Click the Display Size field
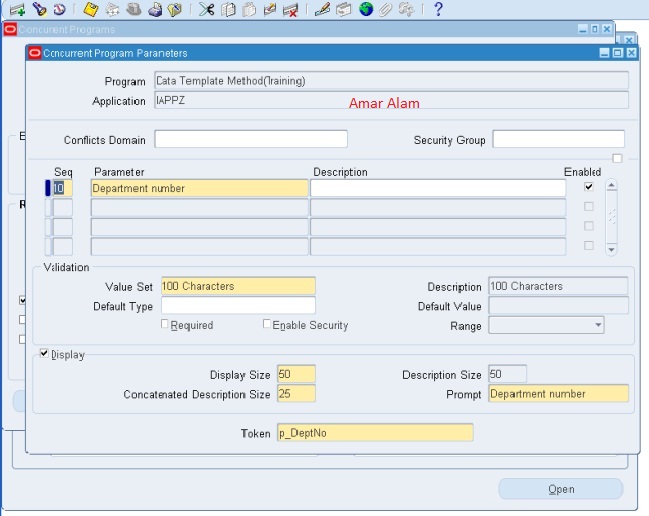This screenshot has width=649, height=516. point(296,374)
